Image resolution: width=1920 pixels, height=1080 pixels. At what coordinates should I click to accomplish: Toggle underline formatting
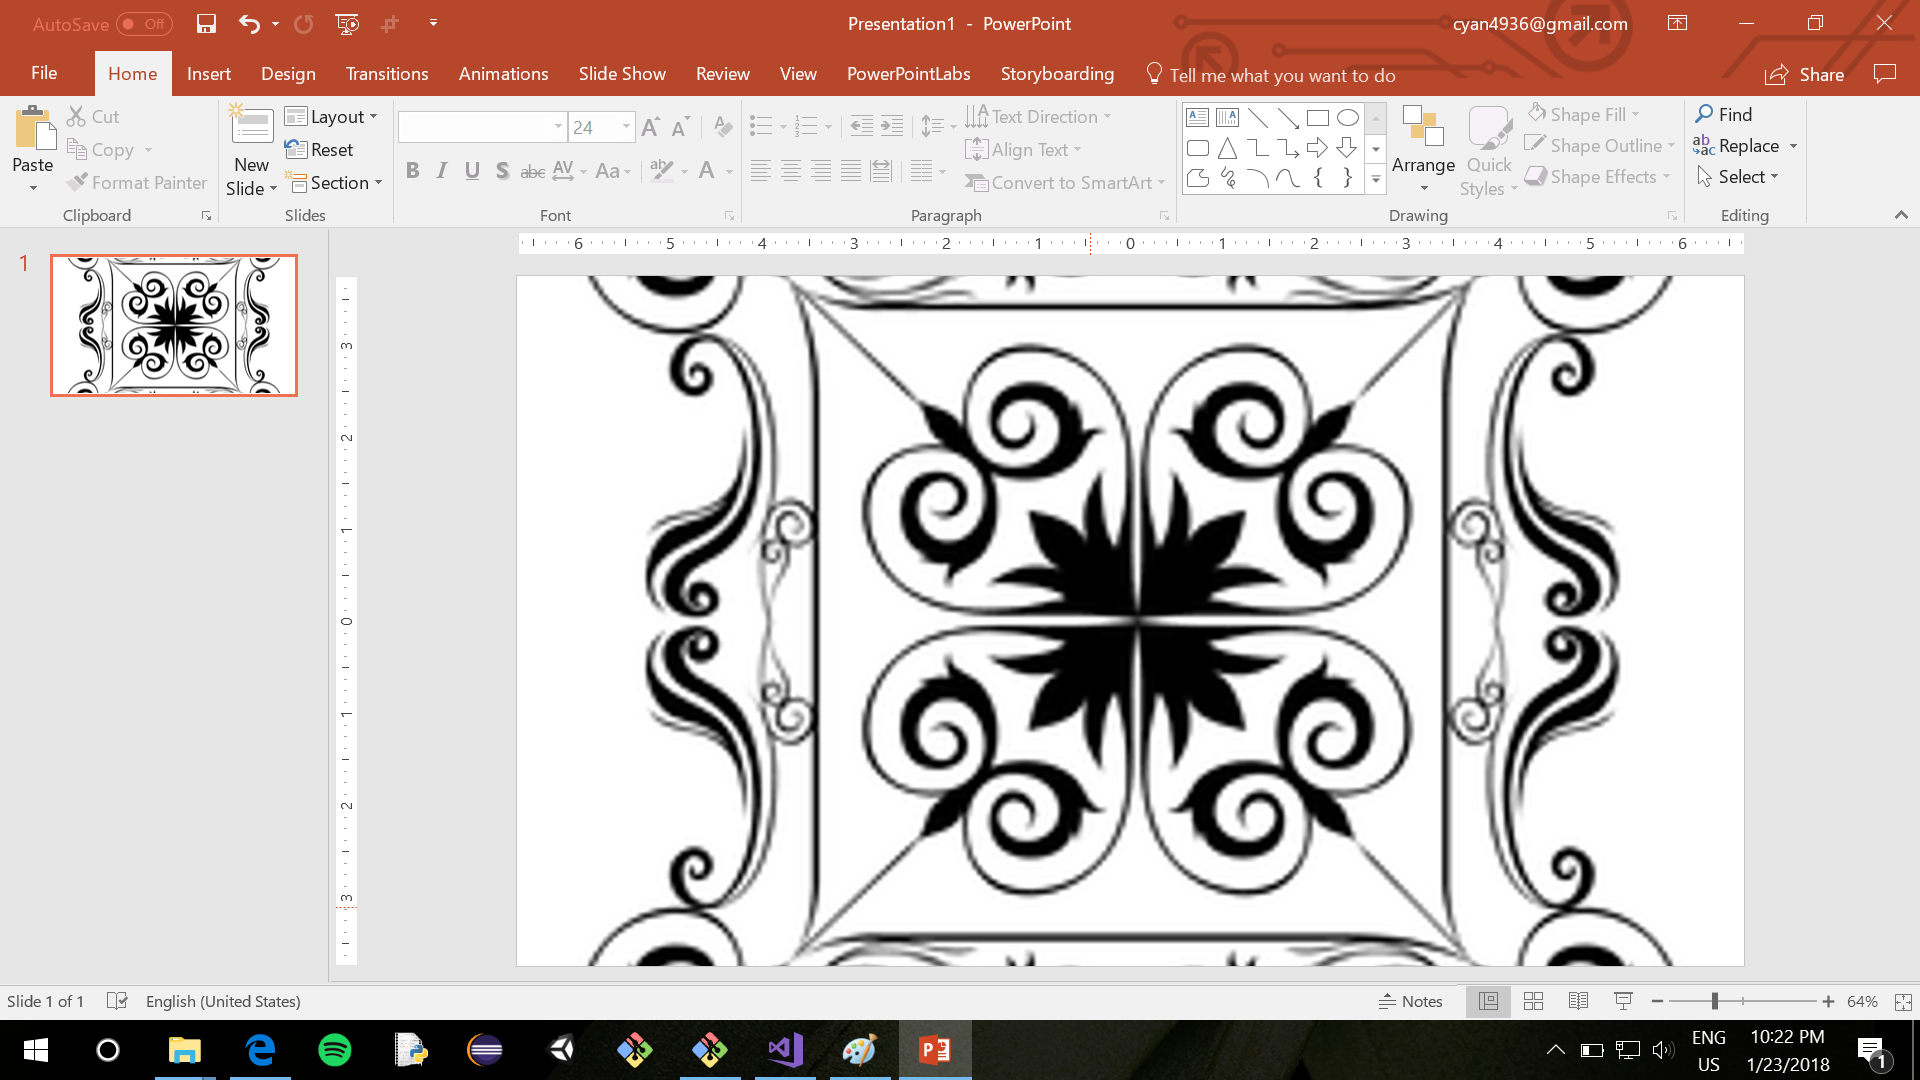[x=472, y=171]
